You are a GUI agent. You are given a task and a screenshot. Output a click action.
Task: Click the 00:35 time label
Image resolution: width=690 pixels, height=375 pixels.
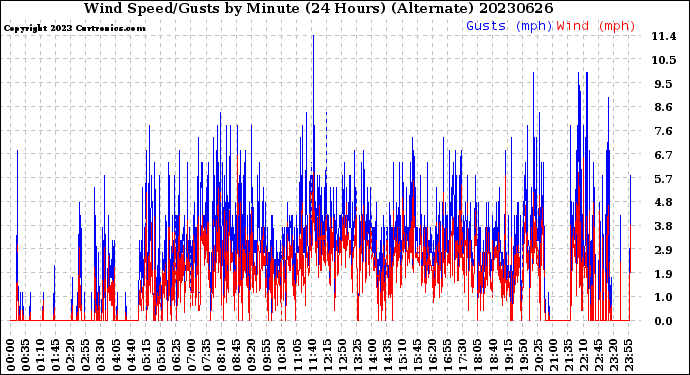tap(26, 355)
